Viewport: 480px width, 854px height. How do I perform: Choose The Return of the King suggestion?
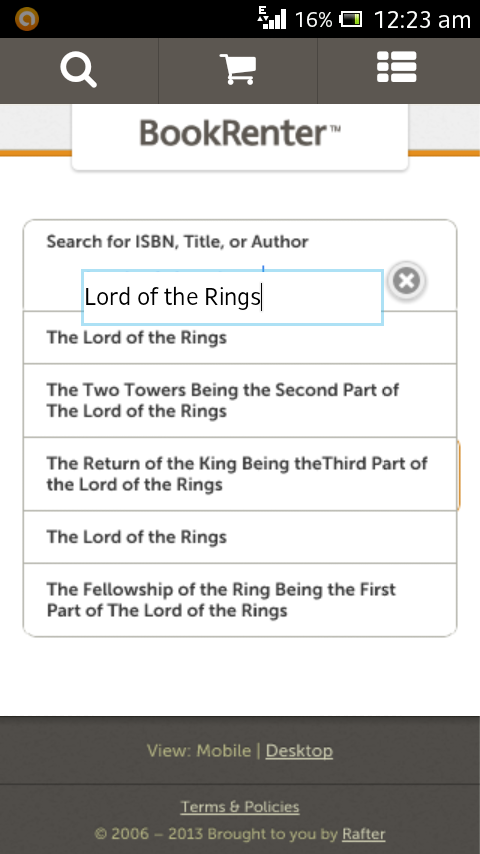(x=240, y=474)
